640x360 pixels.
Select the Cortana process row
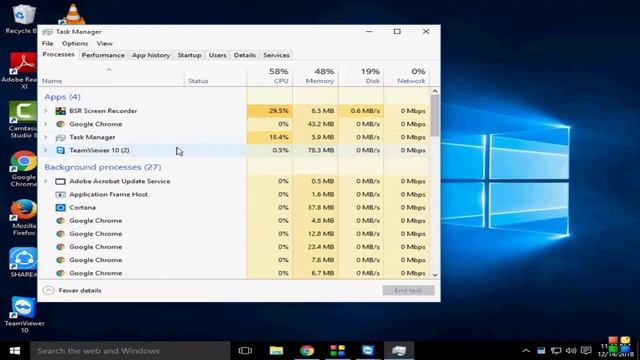[234, 207]
